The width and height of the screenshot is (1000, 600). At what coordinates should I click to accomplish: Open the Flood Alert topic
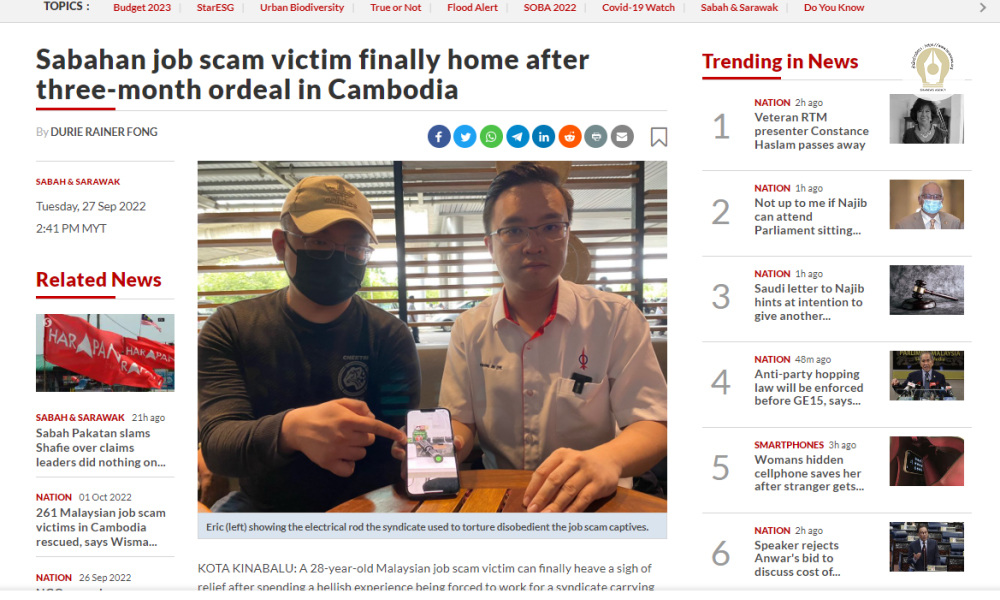[472, 8]
